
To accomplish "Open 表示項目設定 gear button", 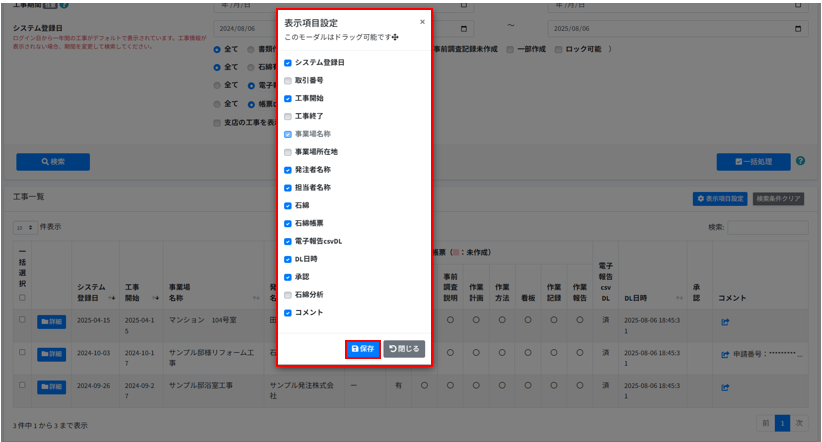I will [720, 199].
